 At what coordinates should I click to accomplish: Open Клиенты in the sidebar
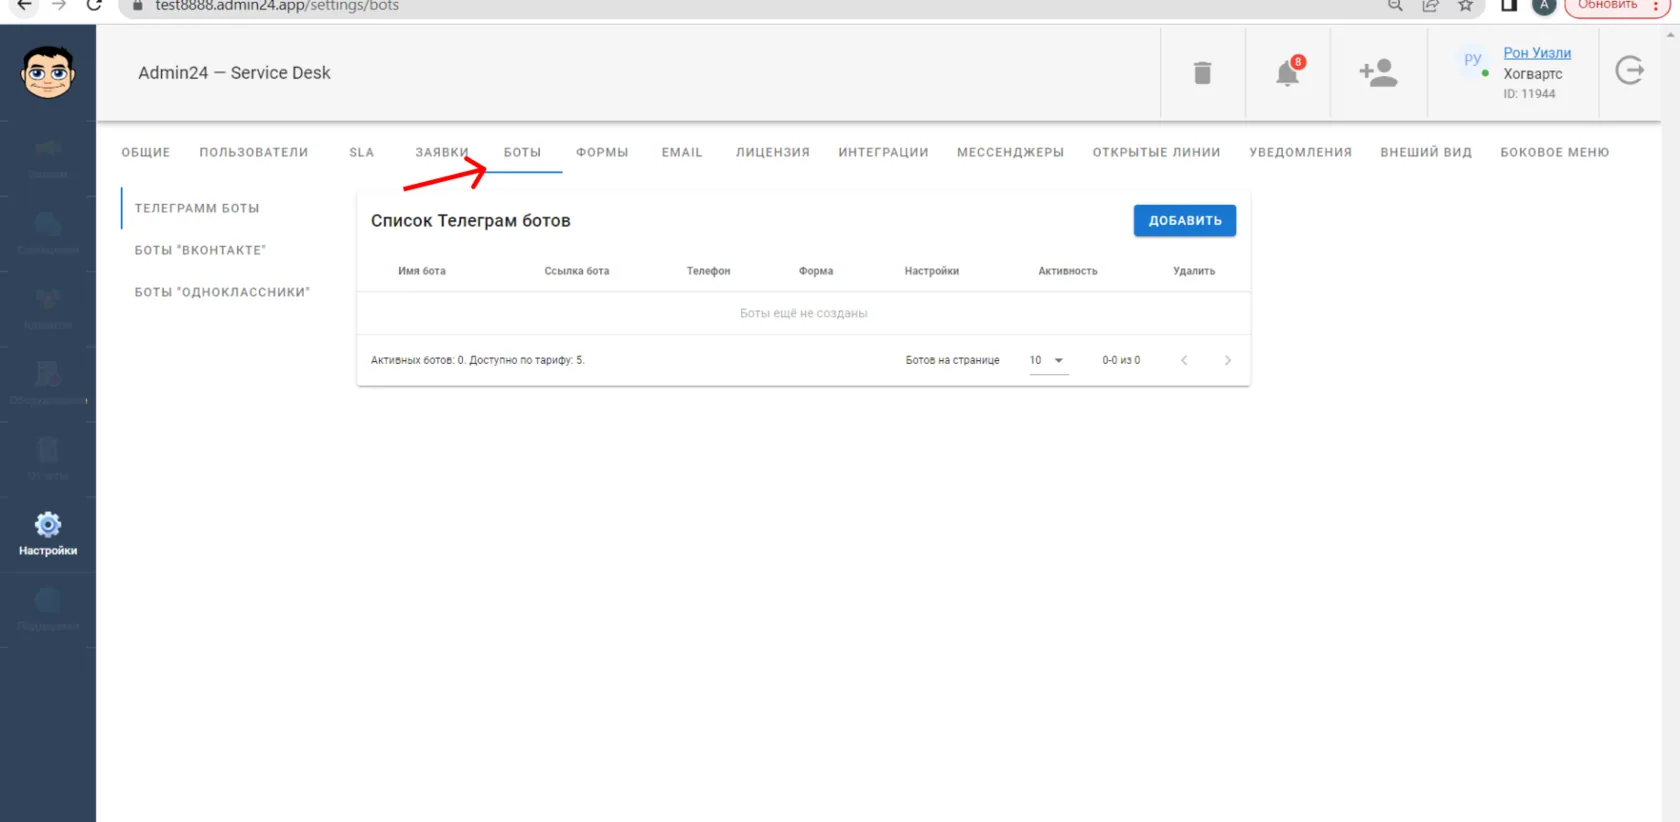pos(48,309)
